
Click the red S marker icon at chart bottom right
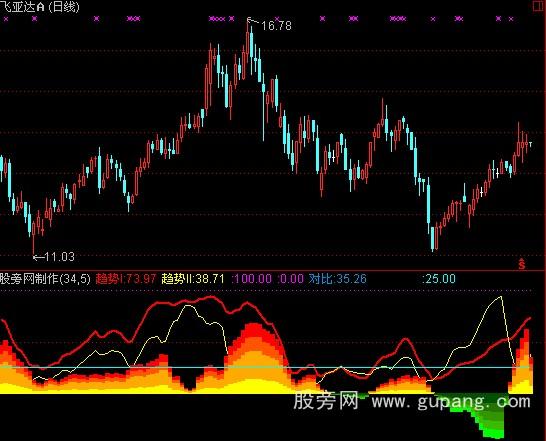pos(521,264)
